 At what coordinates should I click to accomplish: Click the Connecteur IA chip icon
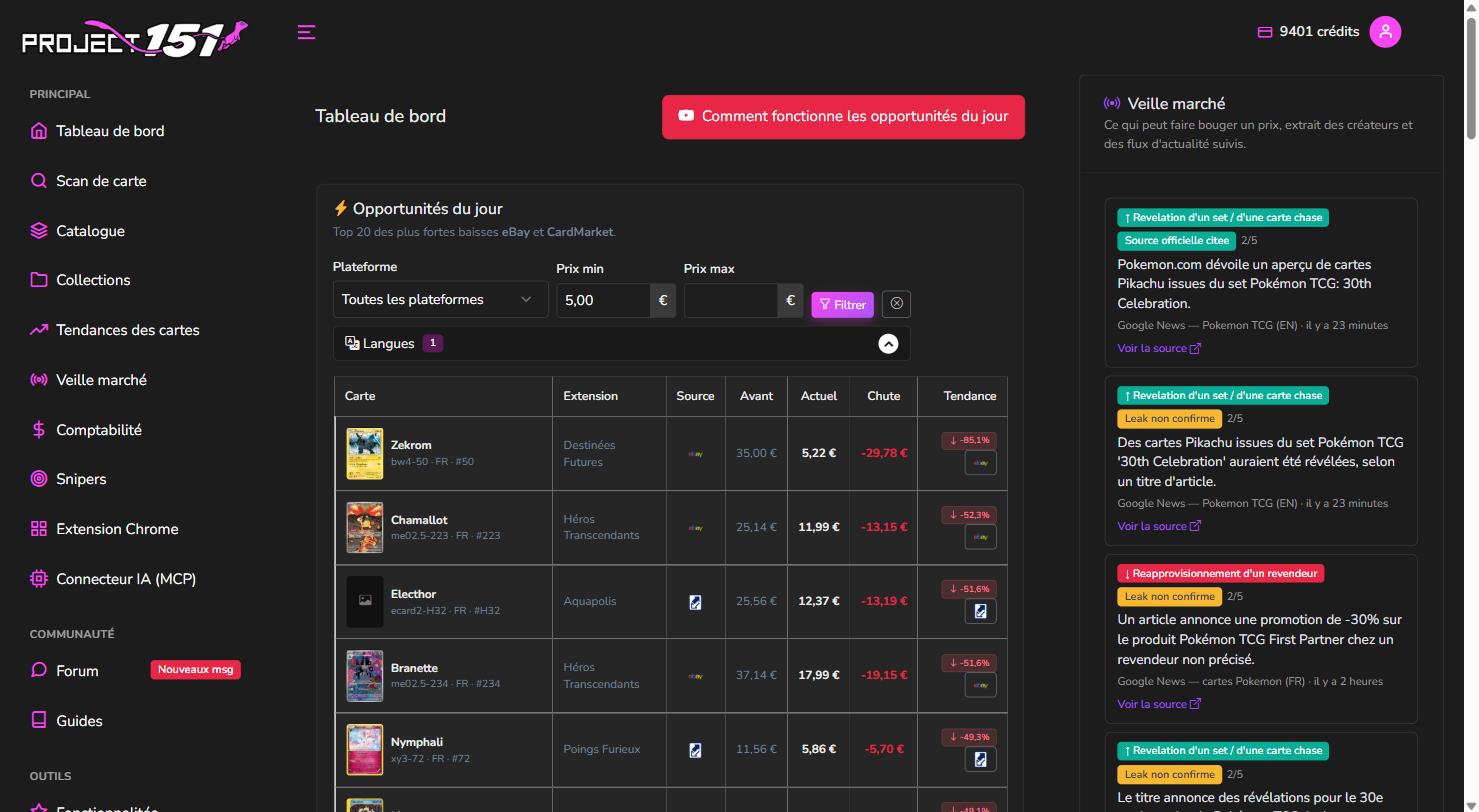[39, 579]
